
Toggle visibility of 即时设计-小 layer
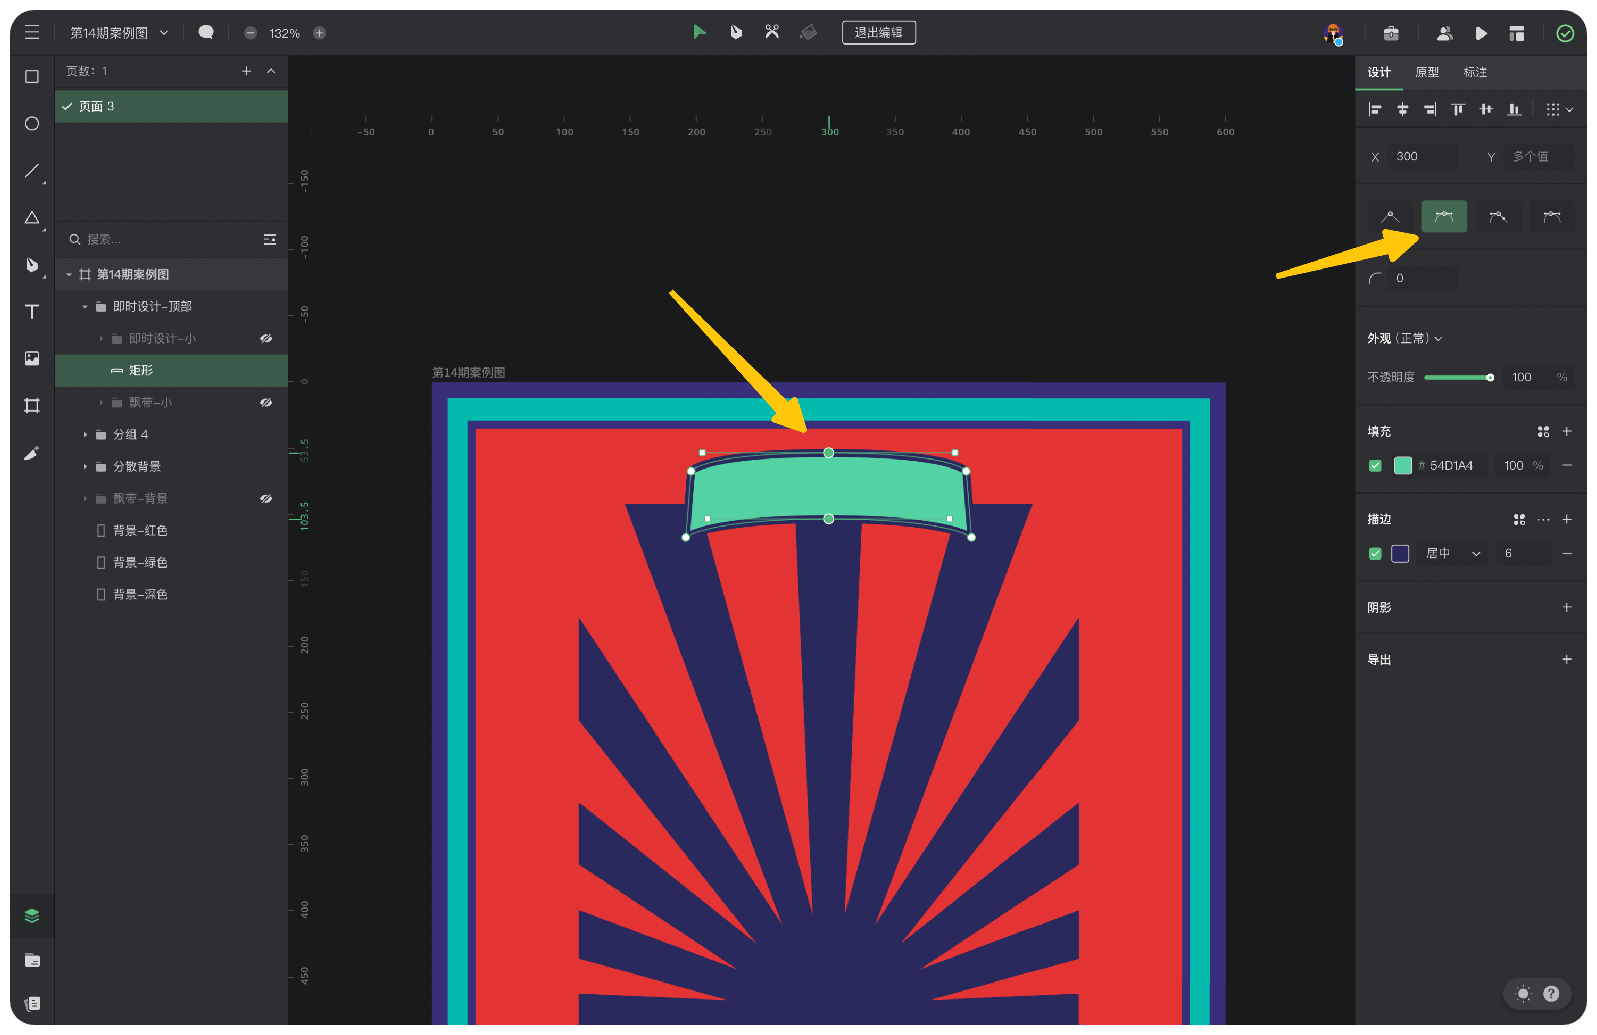pos(266,338)
